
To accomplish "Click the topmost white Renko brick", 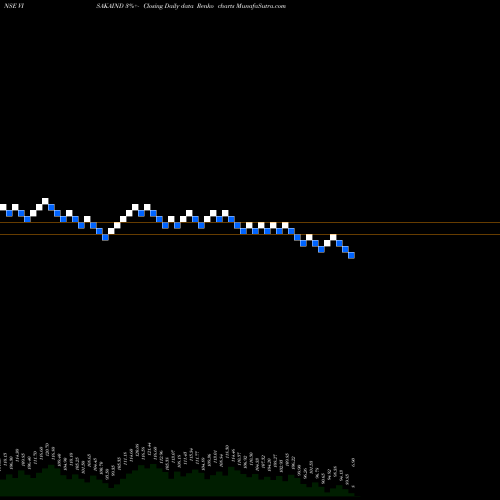I will 45,201.
